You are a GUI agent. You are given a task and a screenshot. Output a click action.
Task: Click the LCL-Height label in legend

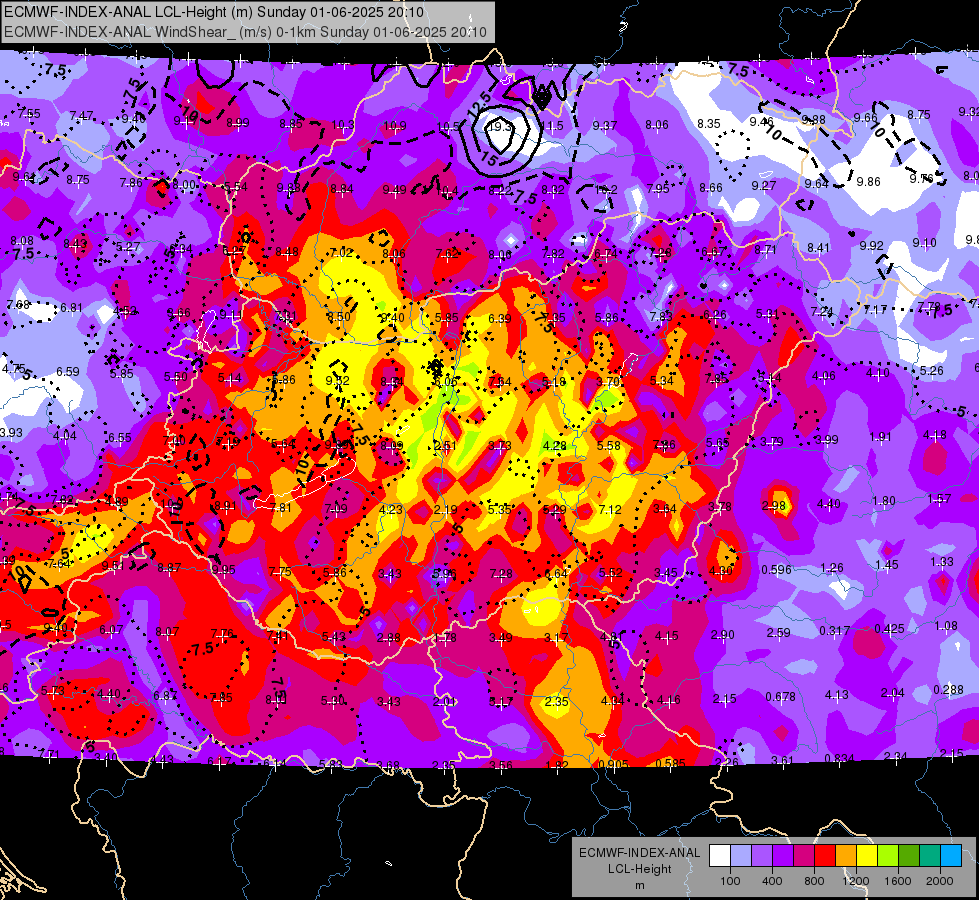(639, 869)
